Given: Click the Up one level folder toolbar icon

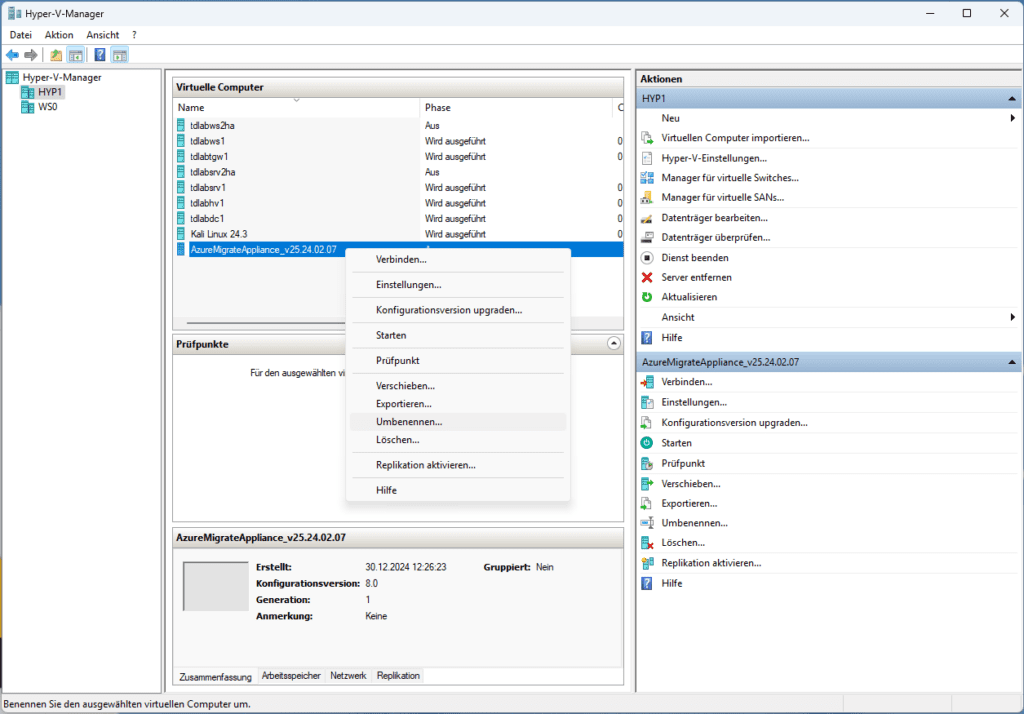Looking at the screenshot, I should click(56, 55).
